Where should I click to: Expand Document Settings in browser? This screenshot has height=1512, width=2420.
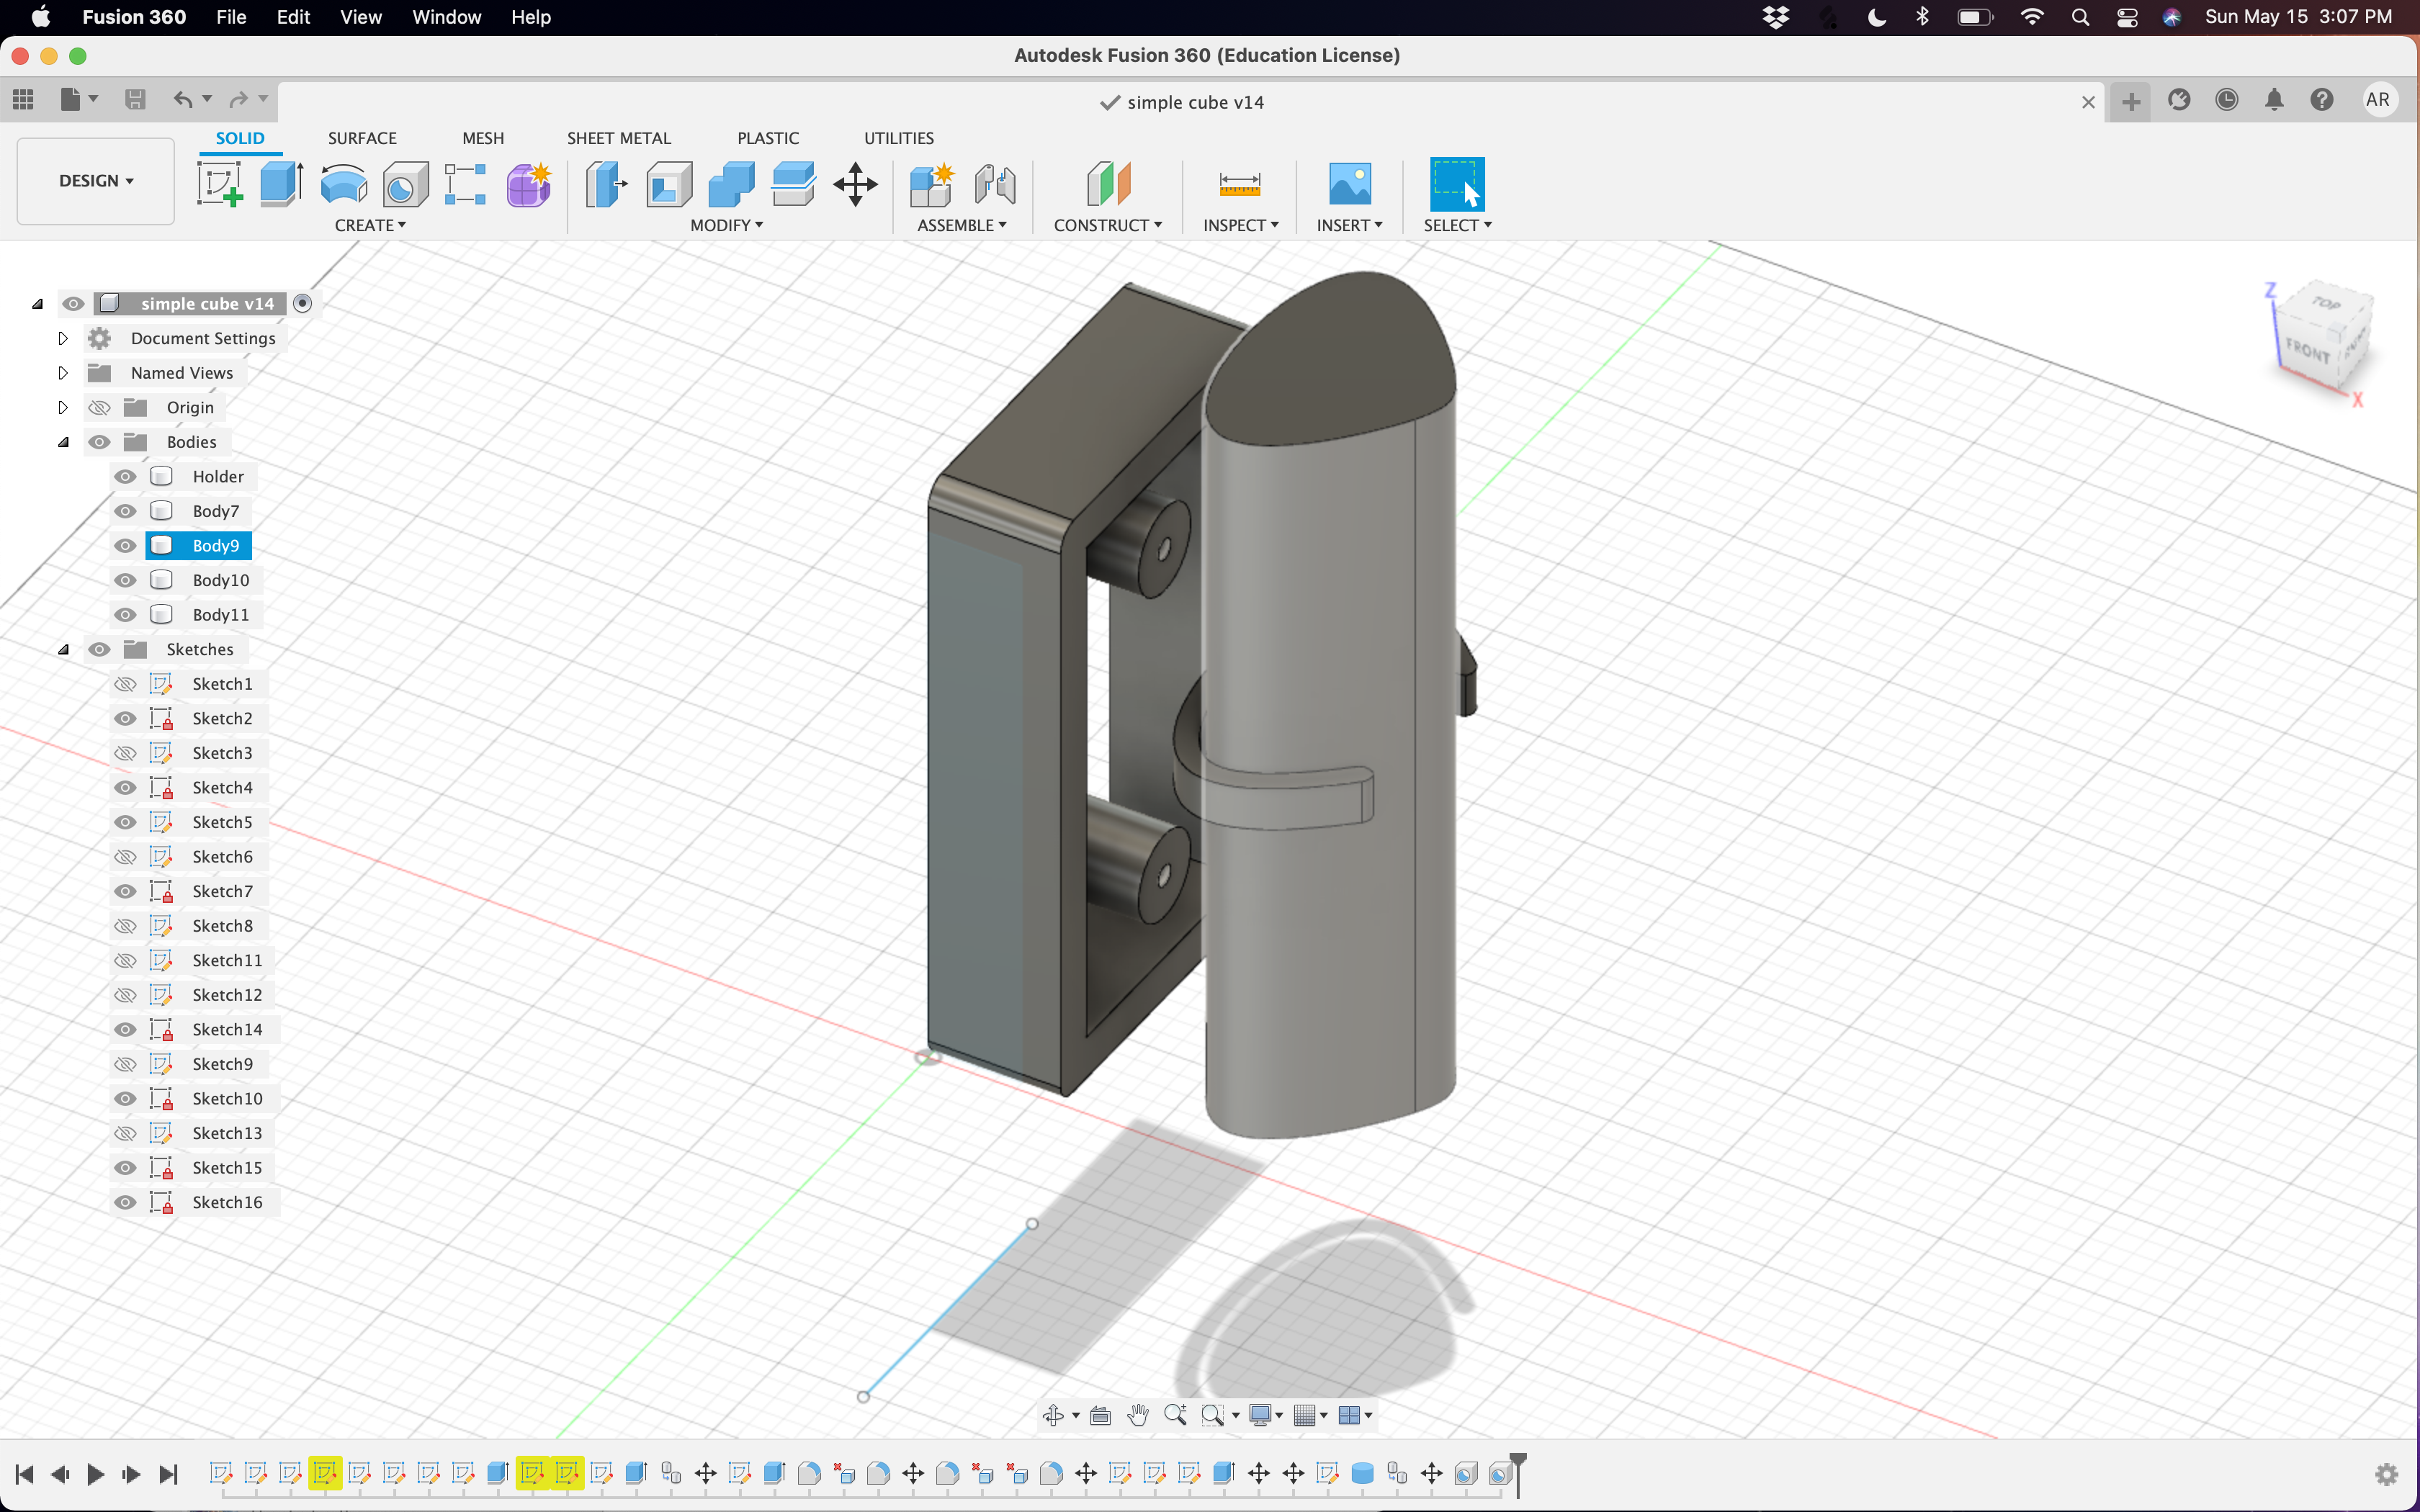[63, 338]
